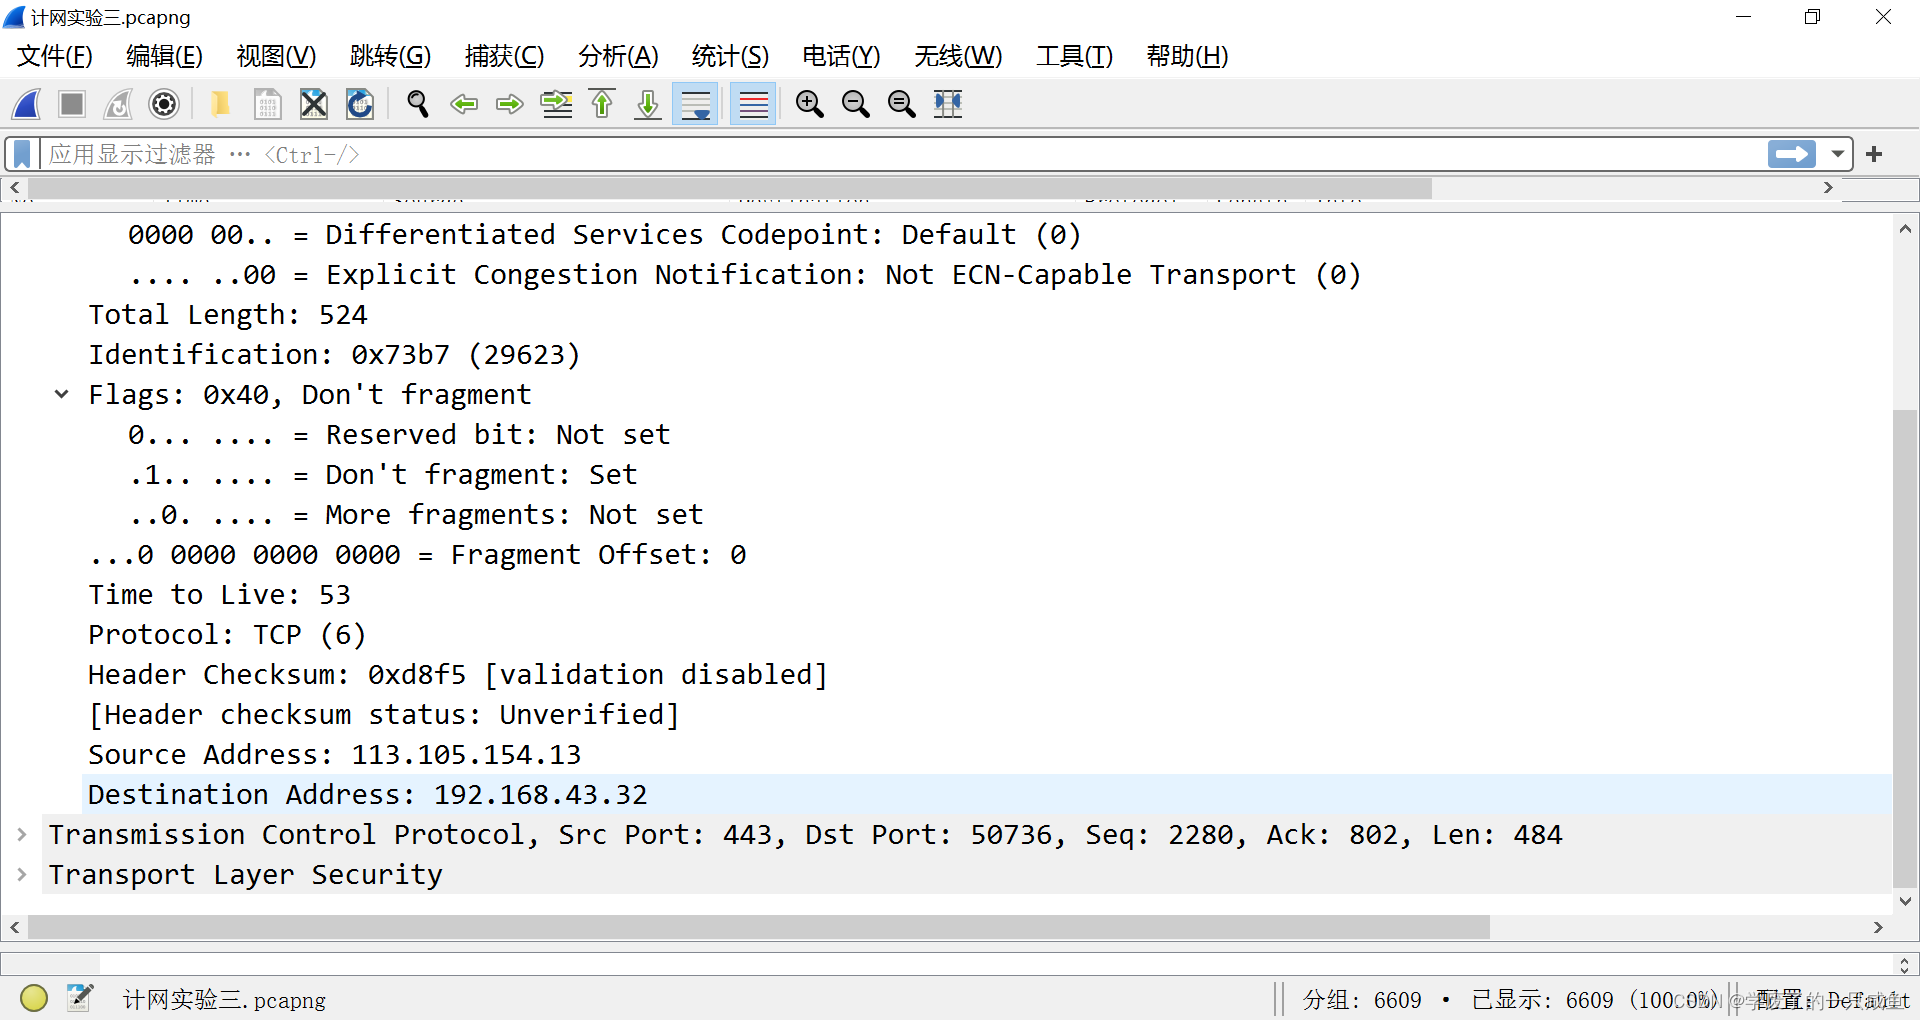Open the 电话(Y) menu
This screenshot has width=1920, height=1020.
[841, 56]
